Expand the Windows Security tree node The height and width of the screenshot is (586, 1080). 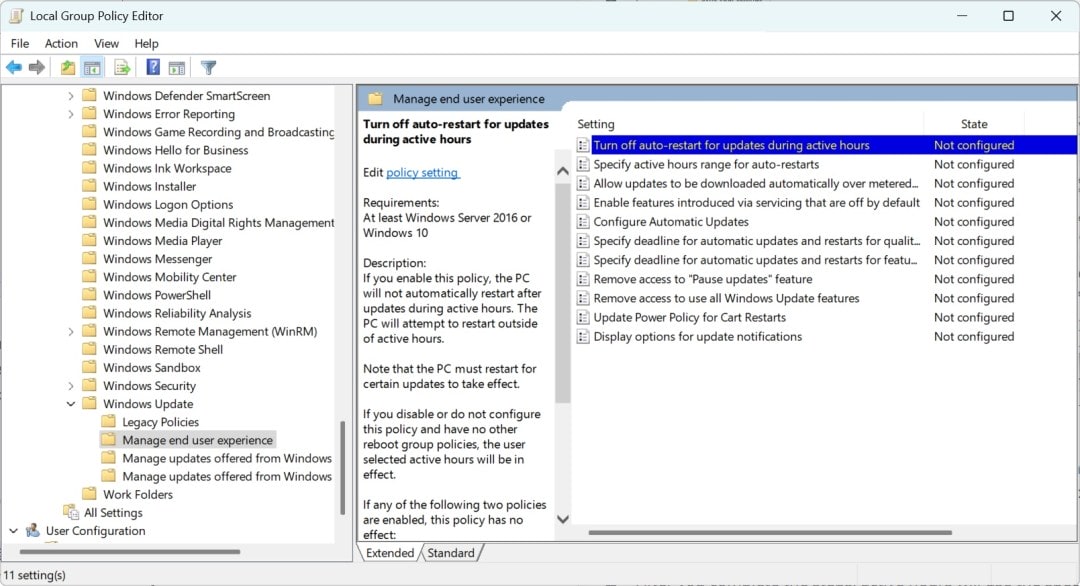click(x=70, y=385)
